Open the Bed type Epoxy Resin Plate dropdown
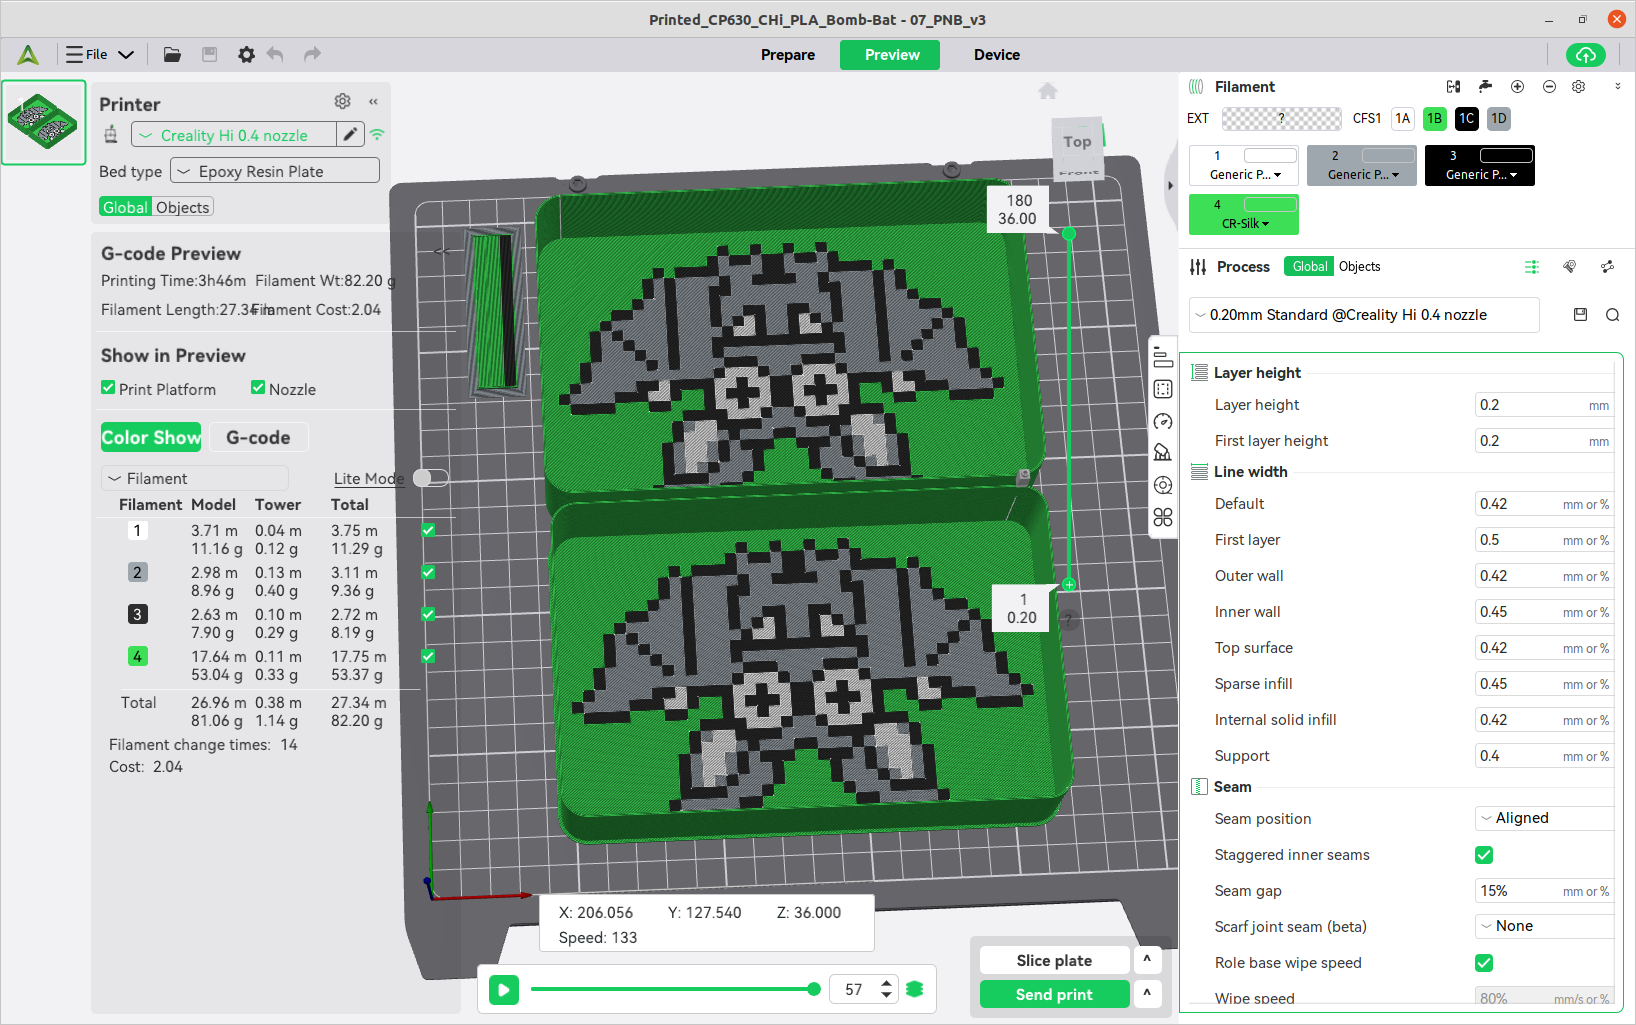1636x1025 pixels. click(x=275, y=171)
